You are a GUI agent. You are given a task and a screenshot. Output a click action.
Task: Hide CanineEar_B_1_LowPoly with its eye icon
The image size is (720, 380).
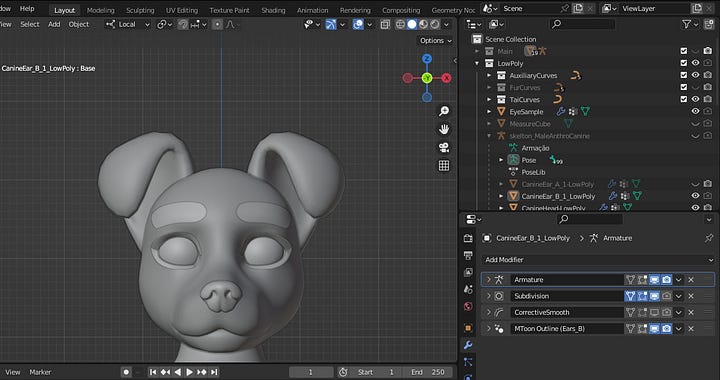(x=696, y=196)
